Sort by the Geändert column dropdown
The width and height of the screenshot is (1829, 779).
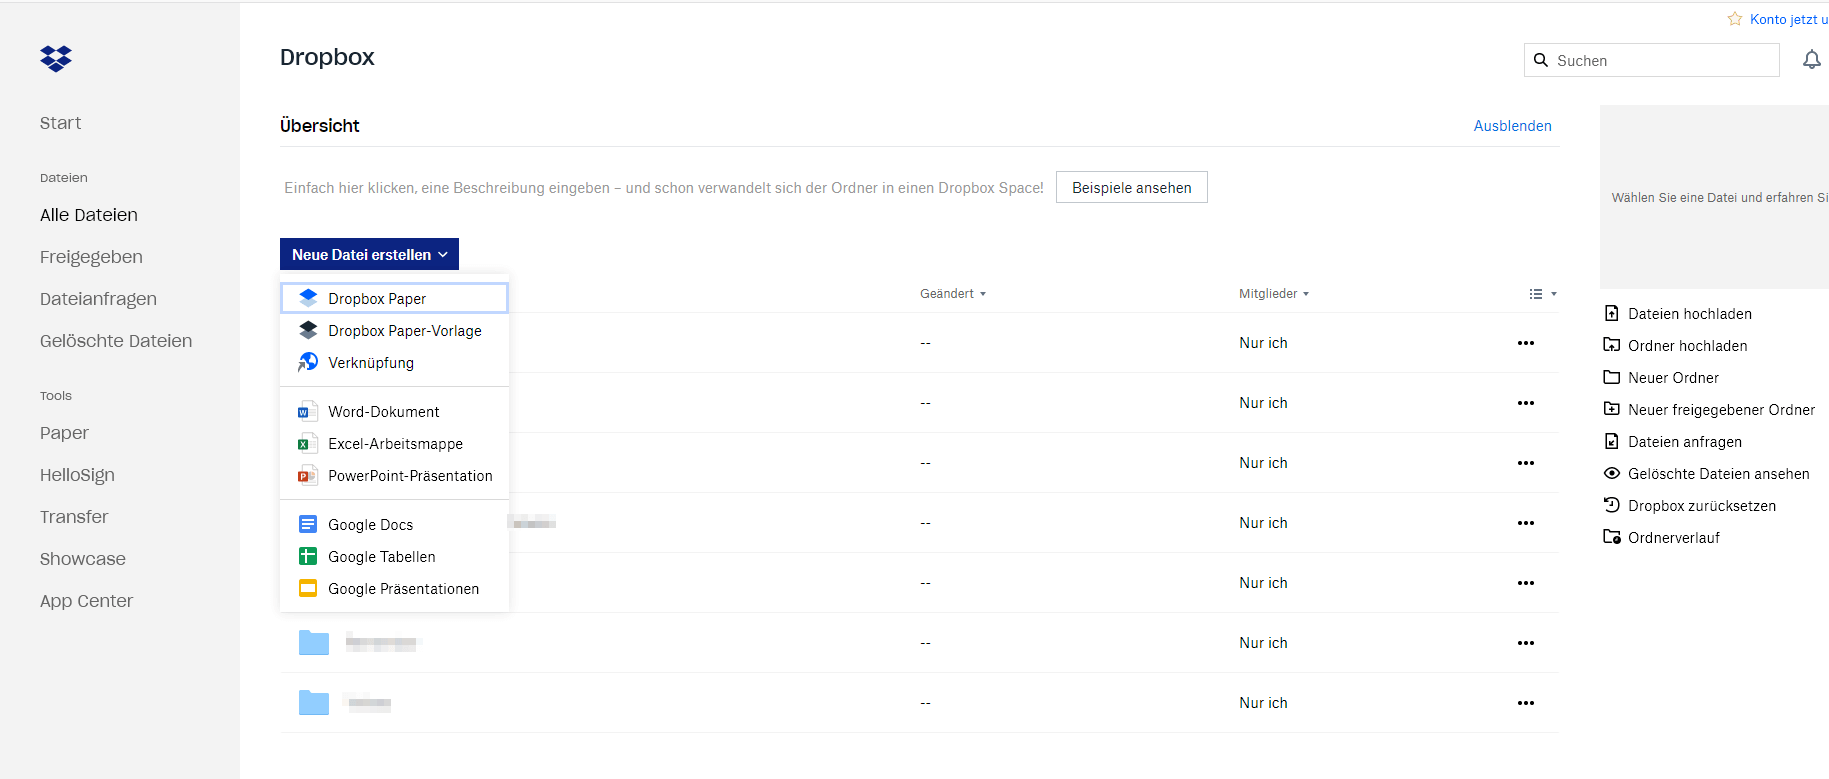[952, 293]
